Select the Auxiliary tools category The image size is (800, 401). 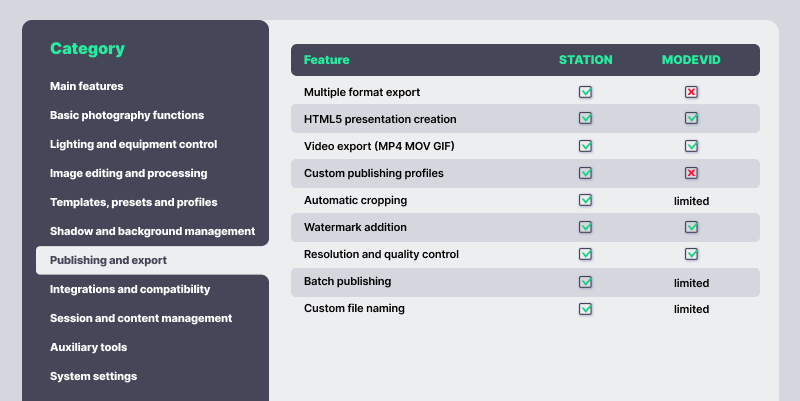tap(88, 347)
